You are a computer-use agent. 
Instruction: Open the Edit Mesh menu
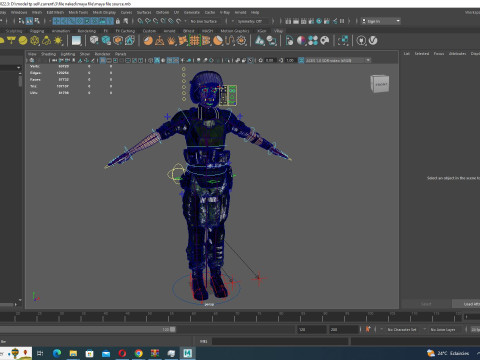pos(55,12)
